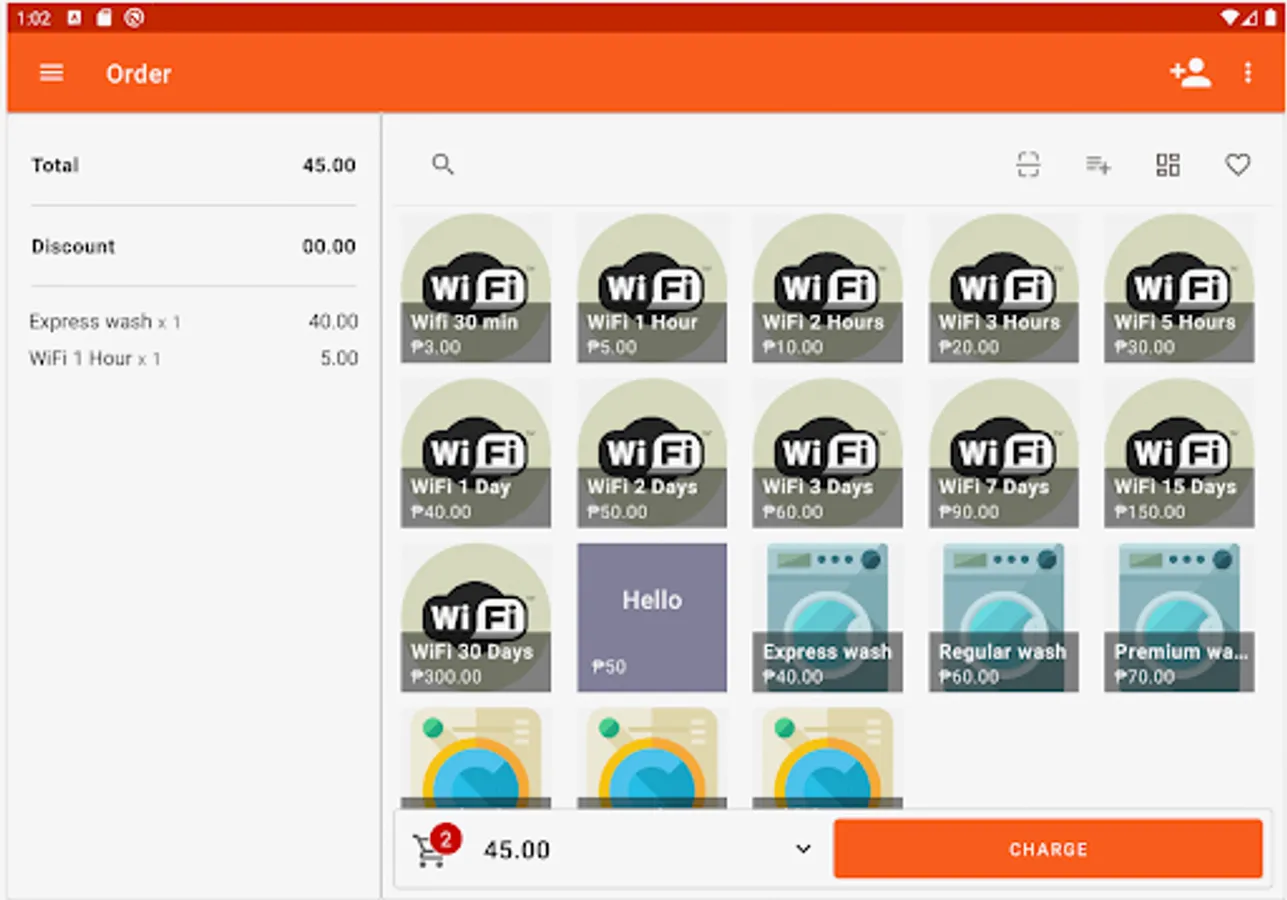This screenshot has height=900, width=1287.
Task: Launch the barcode scanner
Action: [x=1028, y=165]
